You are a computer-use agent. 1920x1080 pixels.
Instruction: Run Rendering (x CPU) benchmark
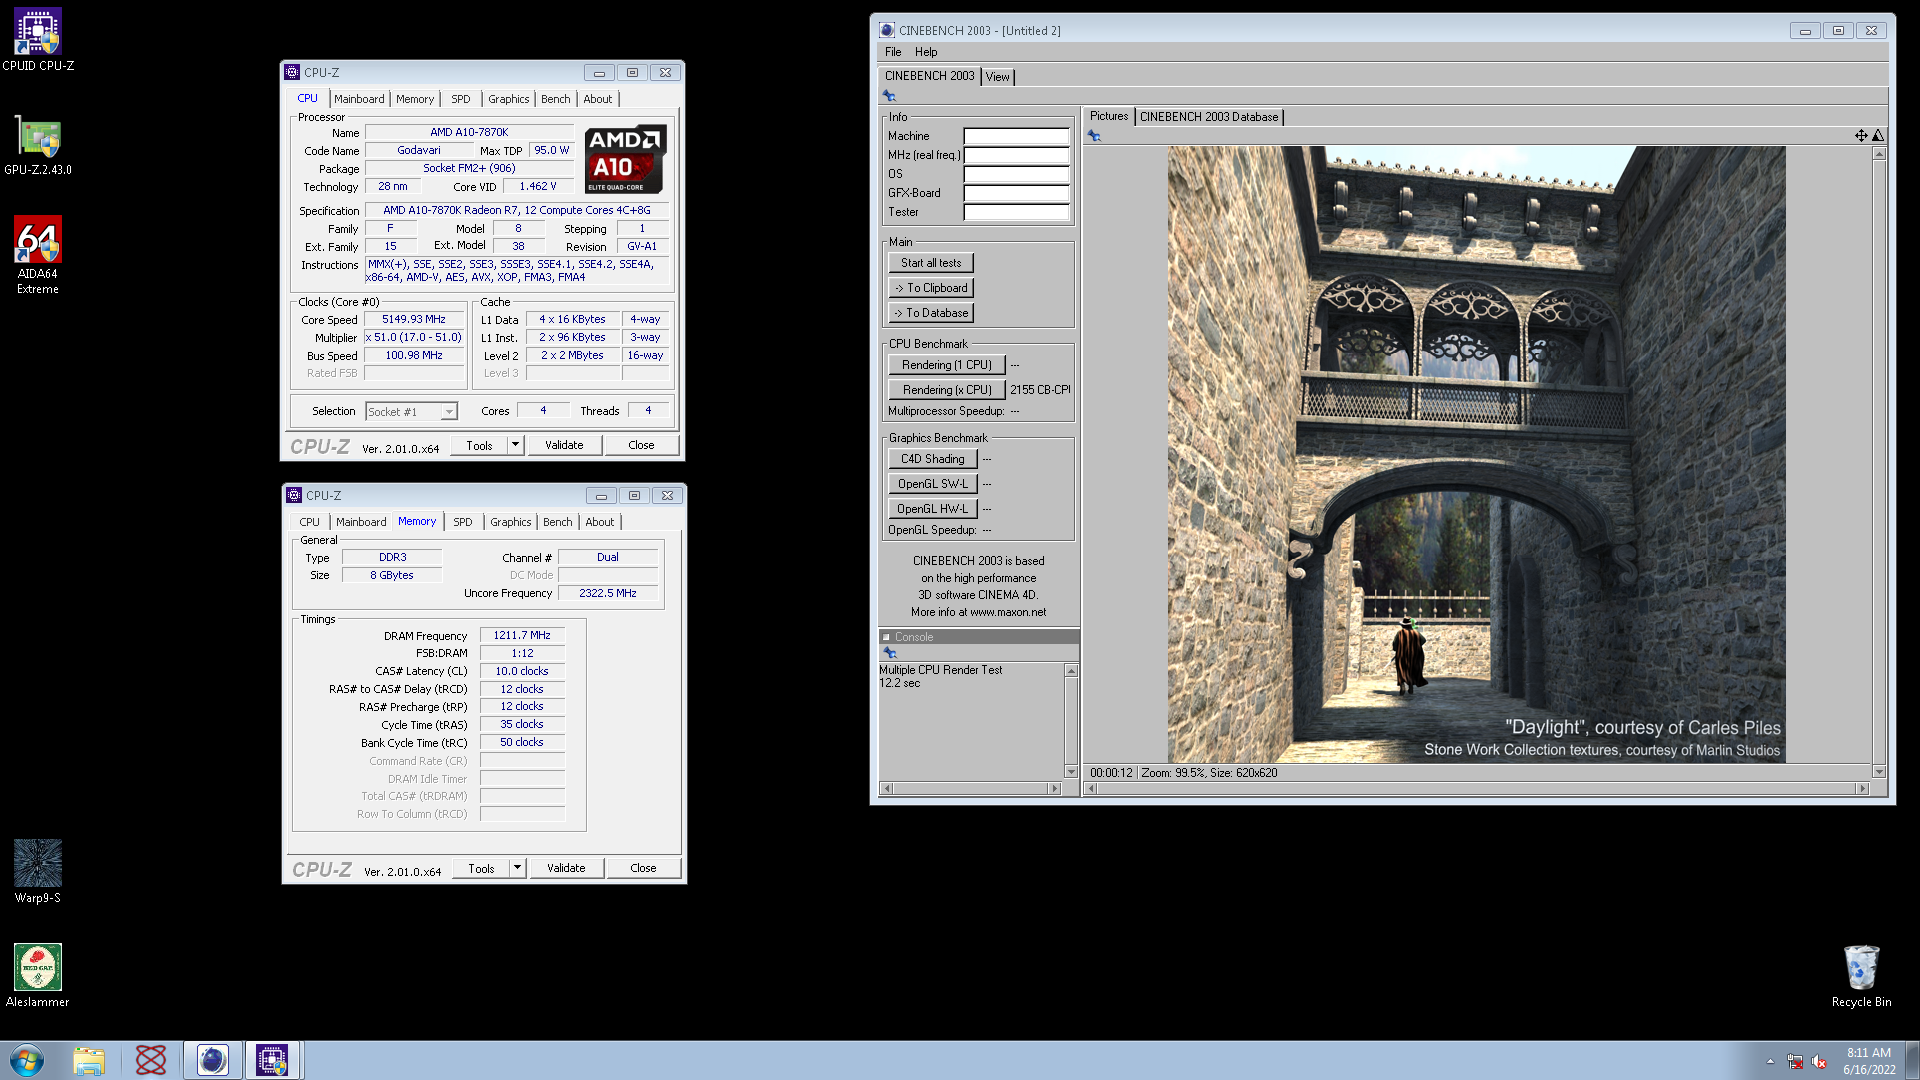(x=947, y=390)
